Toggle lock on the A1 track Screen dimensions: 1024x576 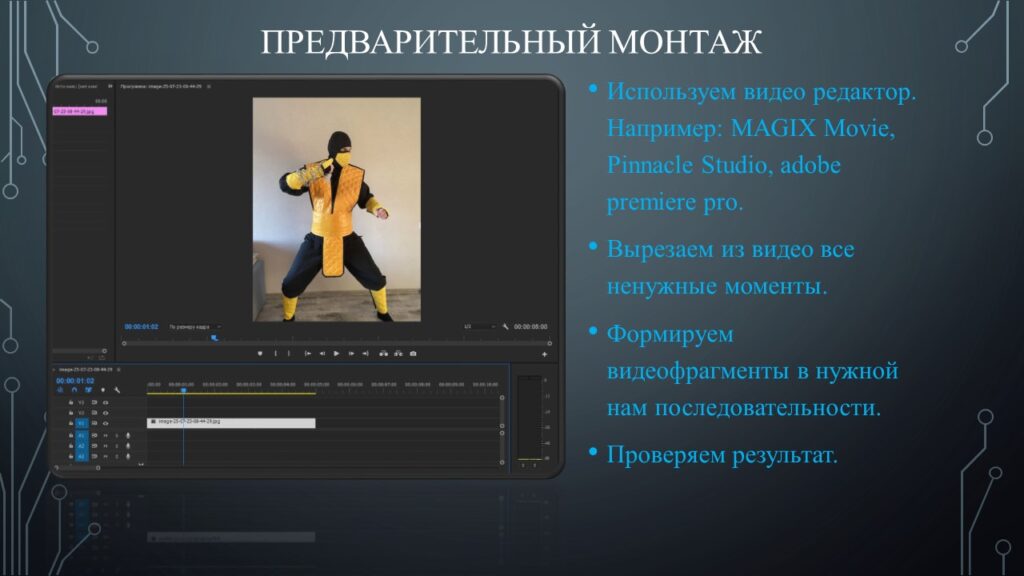point(71,435)
